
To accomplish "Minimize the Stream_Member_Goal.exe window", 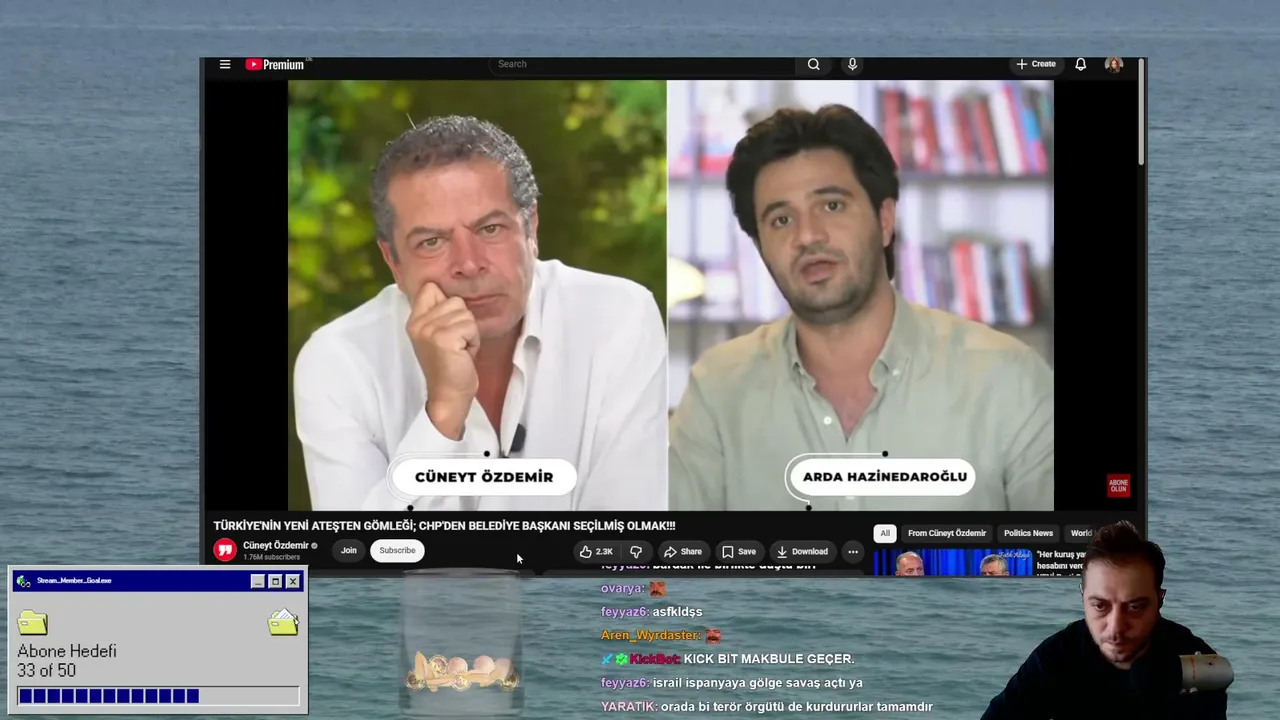I will tap(258, 581).
